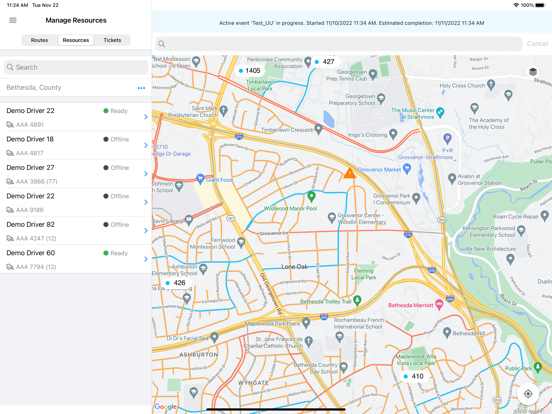Click the Lone Oak neighborhood label

[295, 267]
